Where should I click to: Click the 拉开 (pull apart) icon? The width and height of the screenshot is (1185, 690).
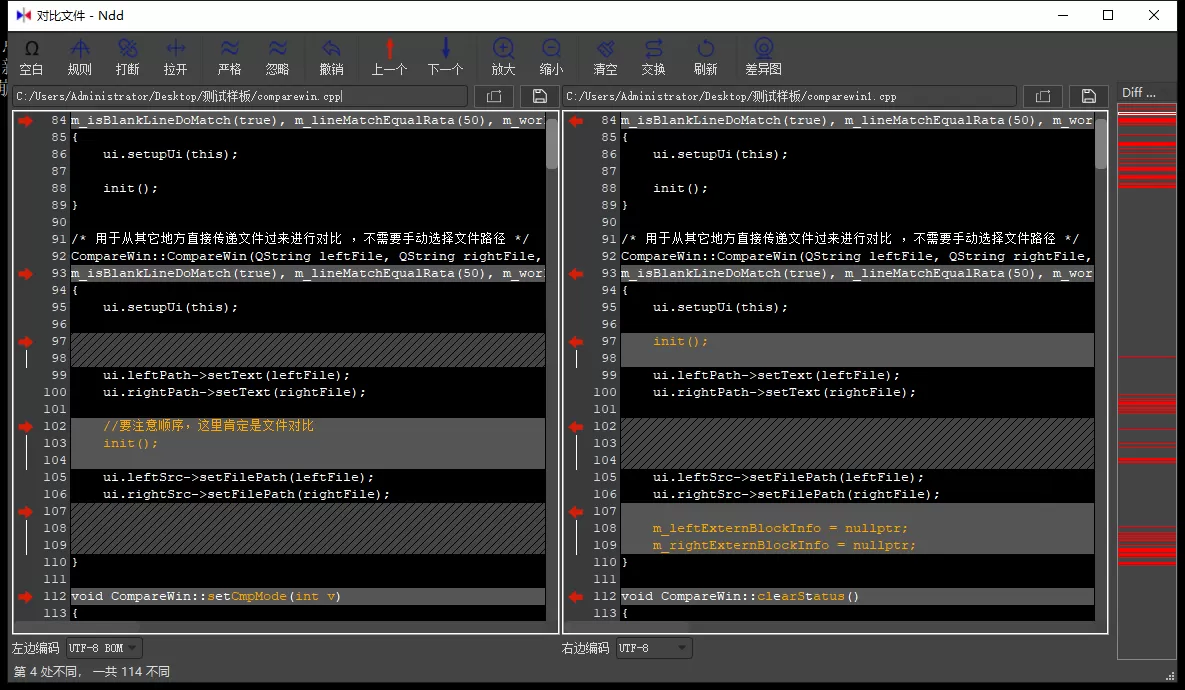[x=176, y=56]
